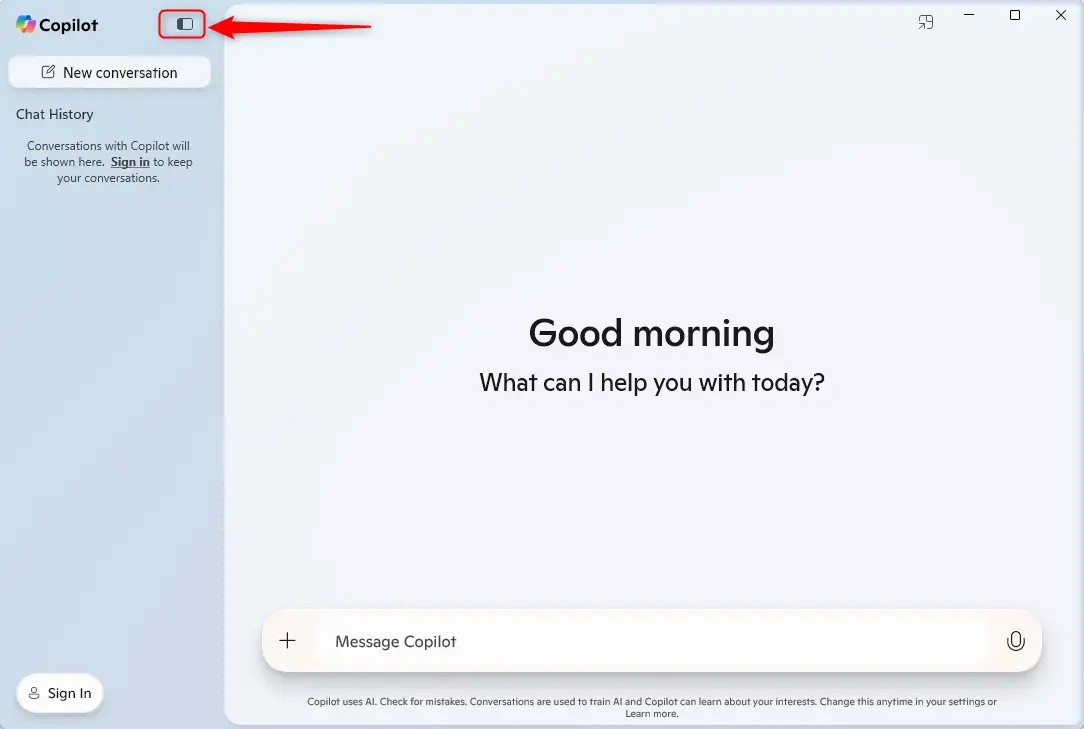The height and width of the screenshot is (729, 1084).
Task: Start a New conversation
Action: pyautogui.click(x=109, y=72)
